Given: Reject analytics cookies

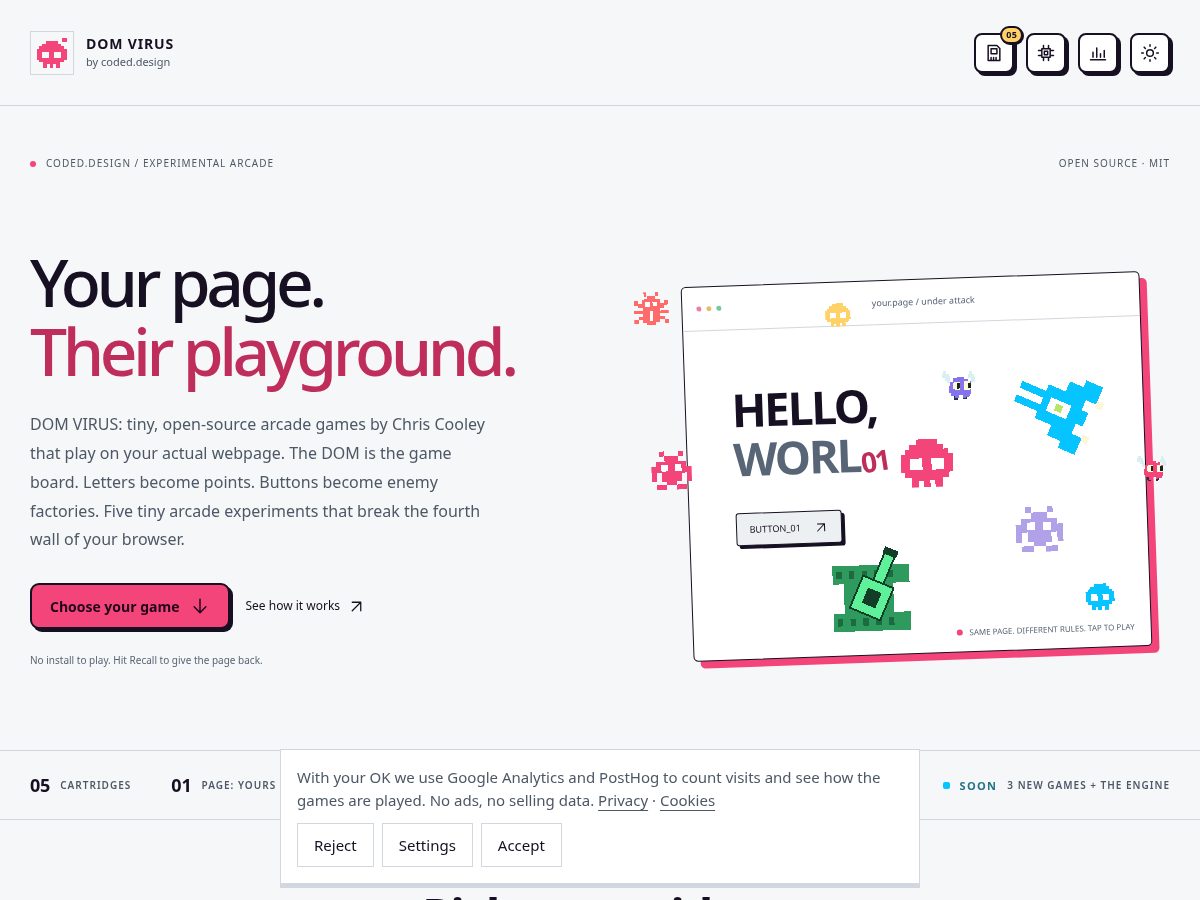Looking at the screenshot, I should point(335,845).
